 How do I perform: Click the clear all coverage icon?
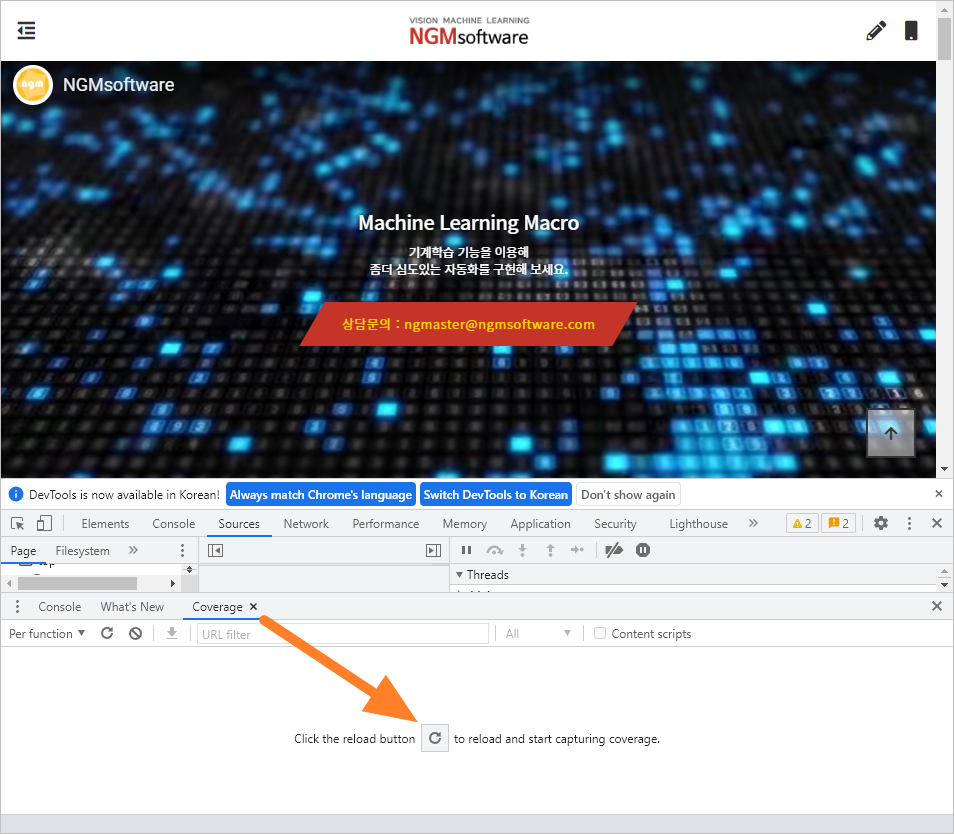(x=136, y=633)
